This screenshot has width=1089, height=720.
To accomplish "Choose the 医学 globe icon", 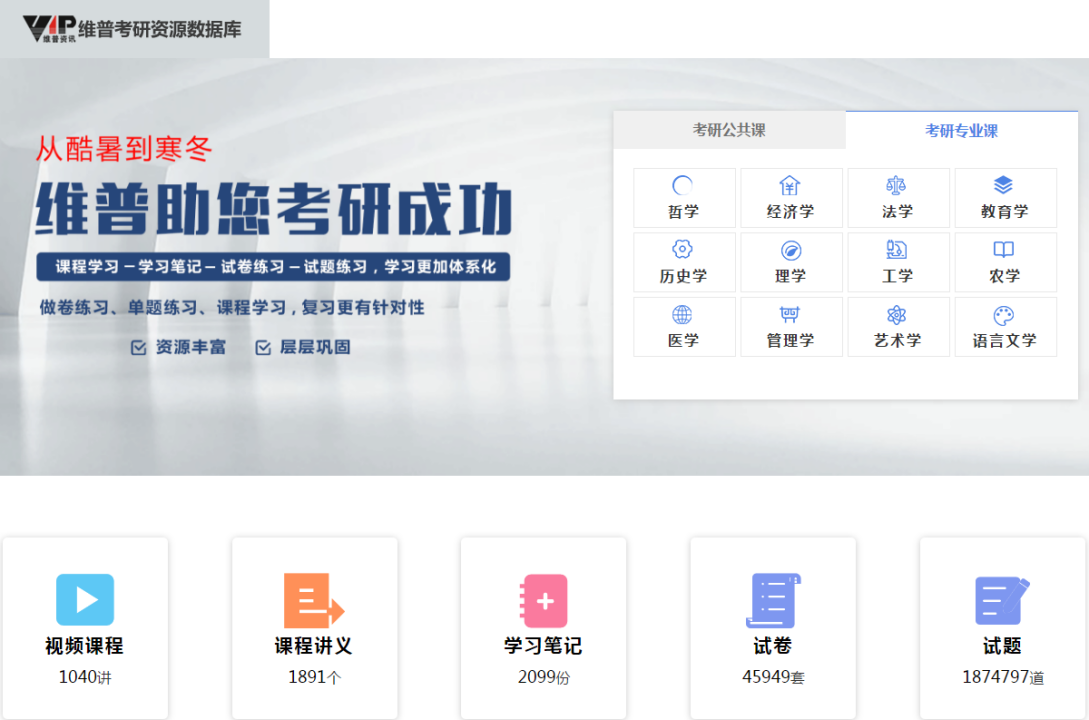I will pos(682,315).
